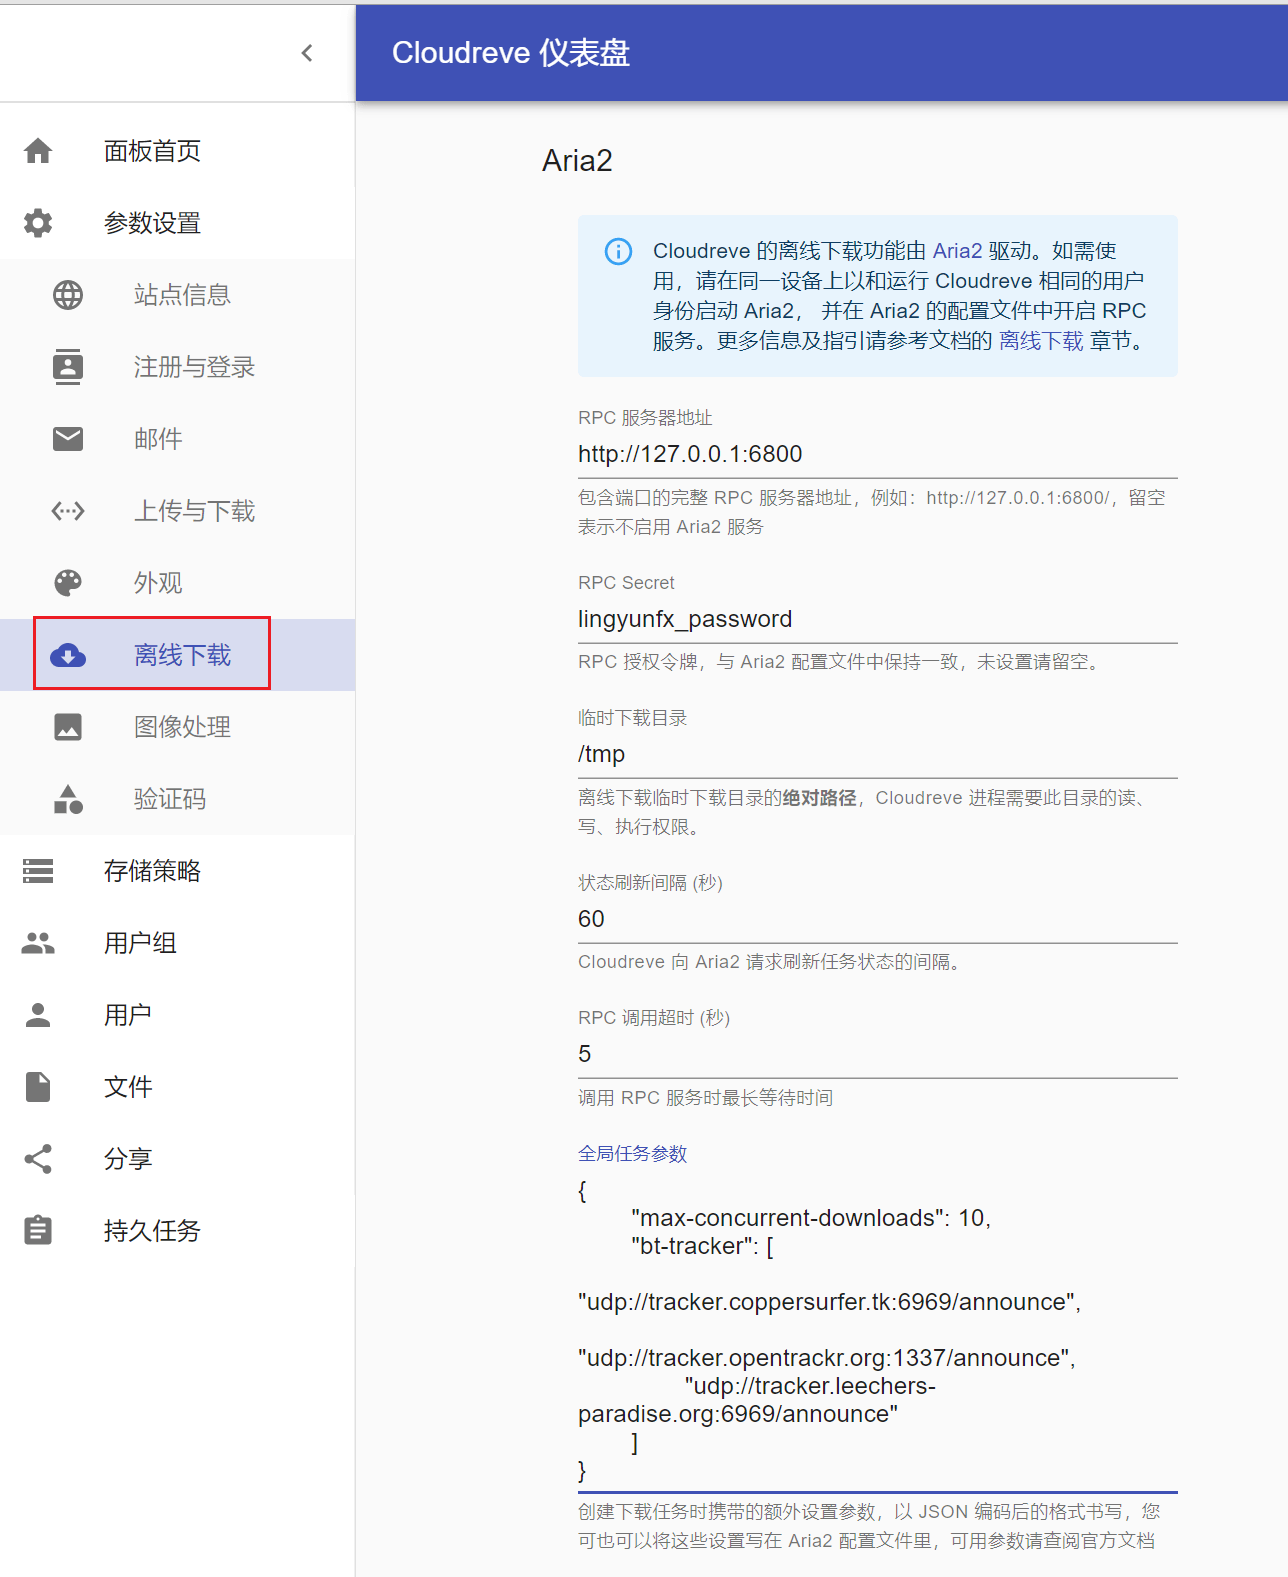Go to 站点信息 settings
This screenshot has height=1577, width=1288.
point(177,295)
